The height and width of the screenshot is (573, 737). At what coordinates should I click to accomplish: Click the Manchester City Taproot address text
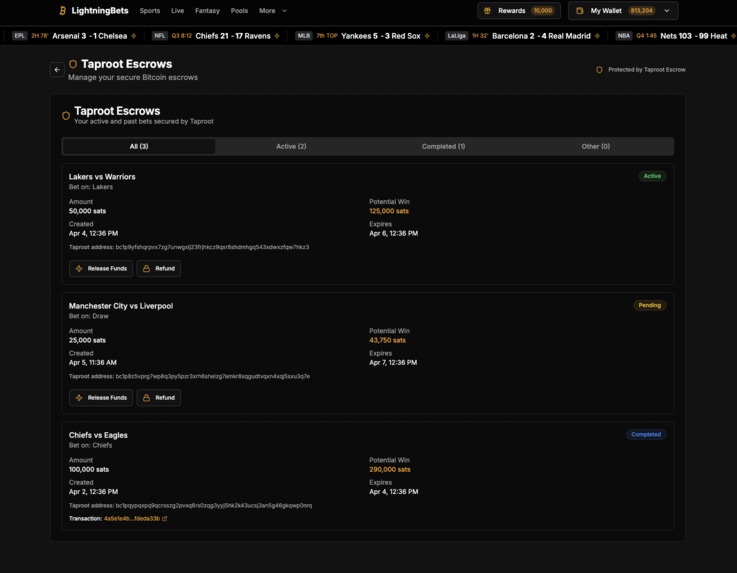pos(189,376)
